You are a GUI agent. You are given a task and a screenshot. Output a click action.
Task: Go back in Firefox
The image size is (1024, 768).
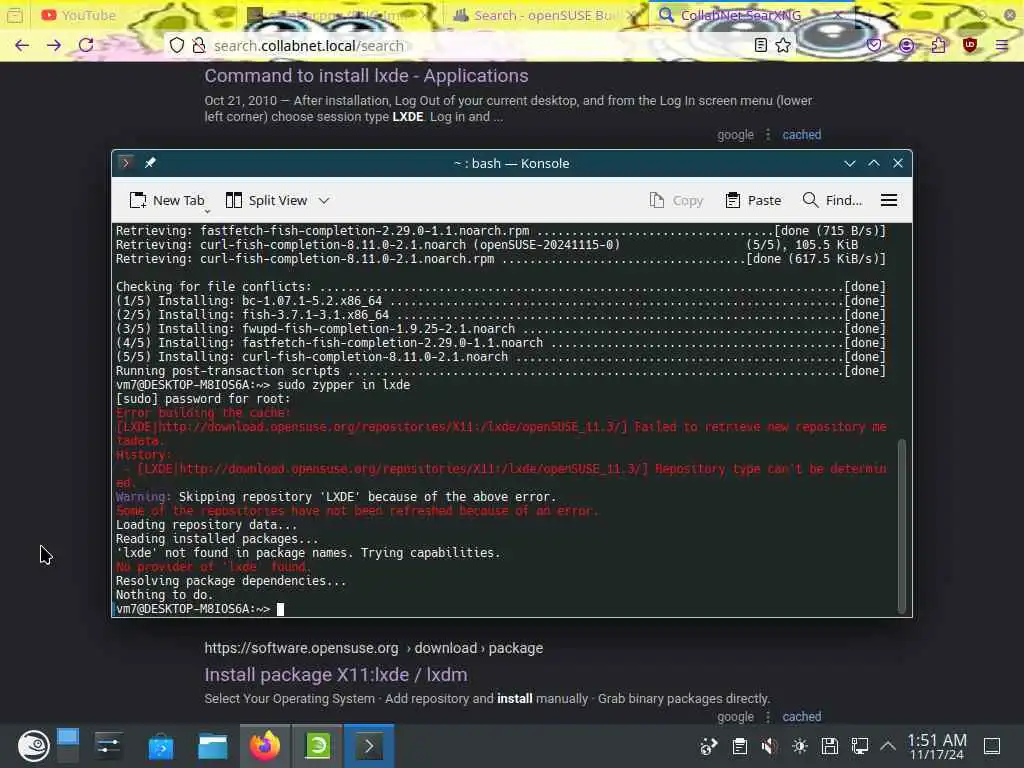22,45
